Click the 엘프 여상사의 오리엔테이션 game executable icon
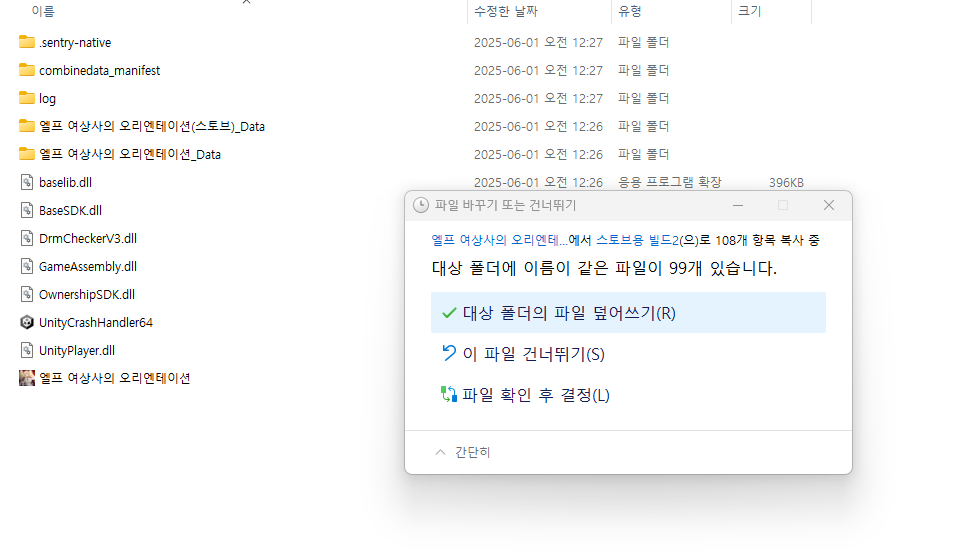The height and width of the screenshot is (553, 980). (26, 378)
